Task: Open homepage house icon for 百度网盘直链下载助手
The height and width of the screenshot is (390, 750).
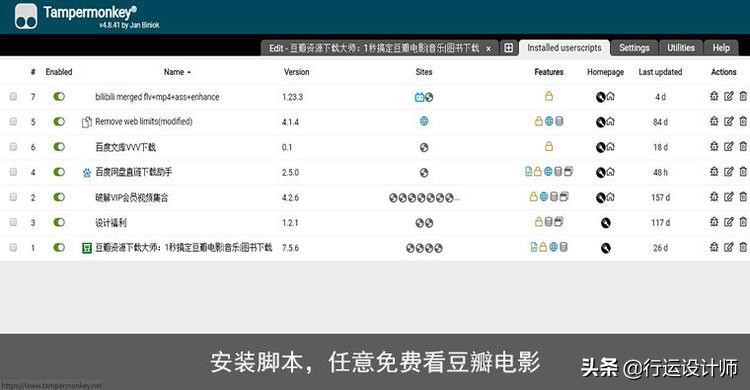Action: (x=610, y=172)
